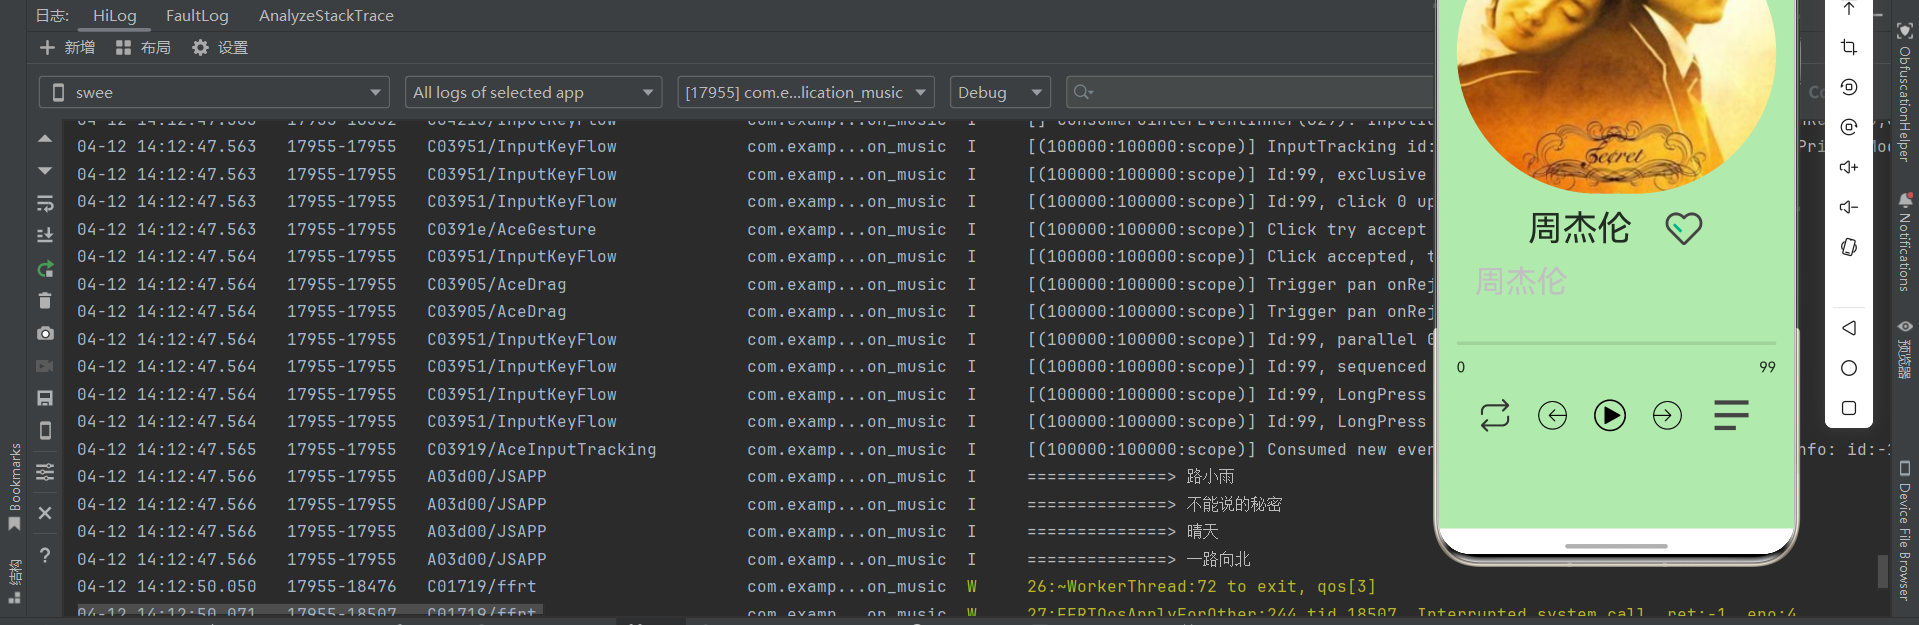Screen dimensions: 1919x625
Task: Increase emulator volume icon
Action: 1849,167
